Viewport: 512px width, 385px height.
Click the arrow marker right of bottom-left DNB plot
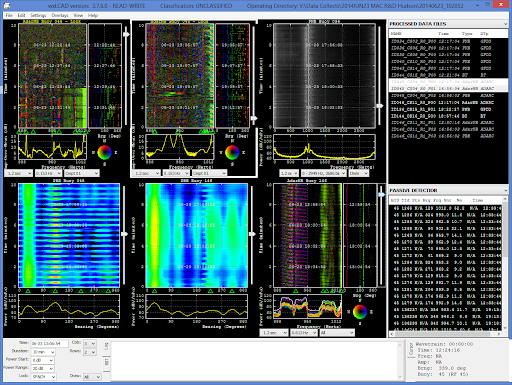point(124,234)
